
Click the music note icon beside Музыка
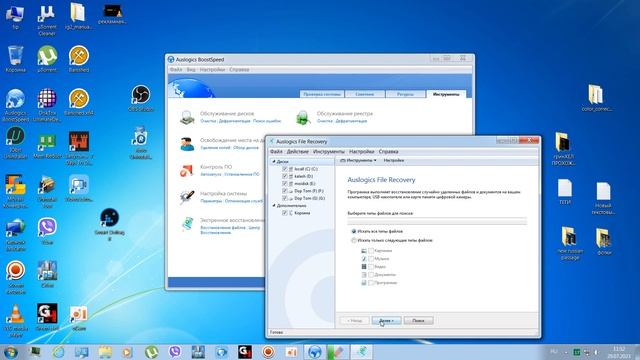pos(364,259)
